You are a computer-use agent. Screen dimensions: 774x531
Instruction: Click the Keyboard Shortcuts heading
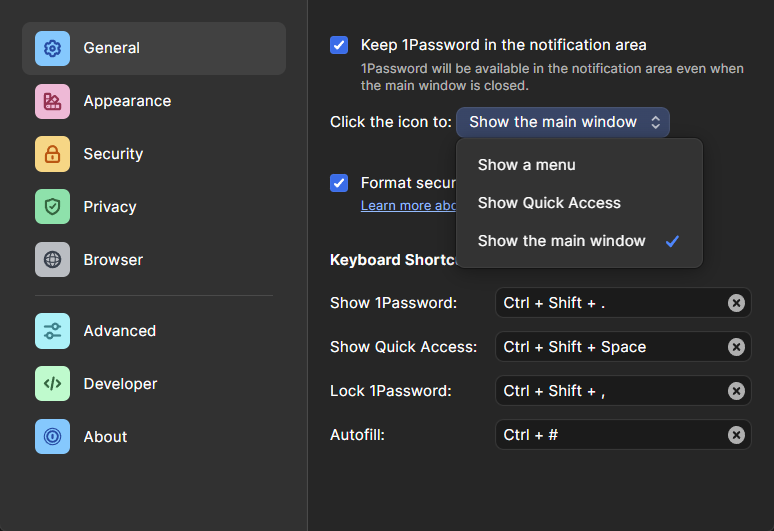click(393, 260)
